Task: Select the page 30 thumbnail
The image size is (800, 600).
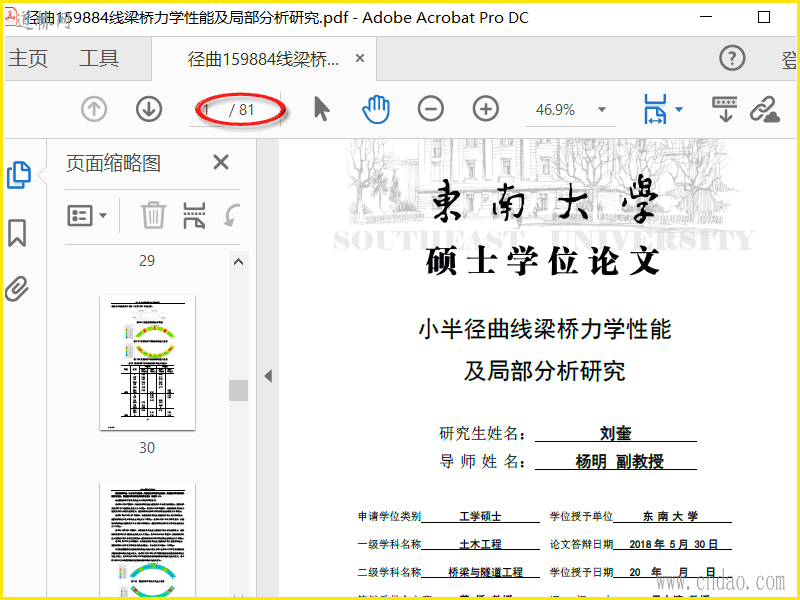Action: point(147,362)
